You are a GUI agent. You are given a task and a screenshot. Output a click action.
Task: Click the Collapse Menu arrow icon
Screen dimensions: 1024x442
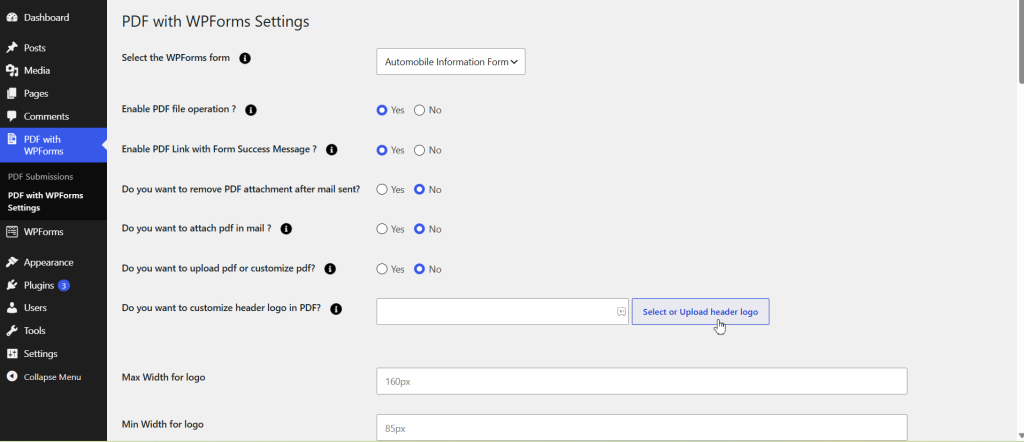[12, 377]
